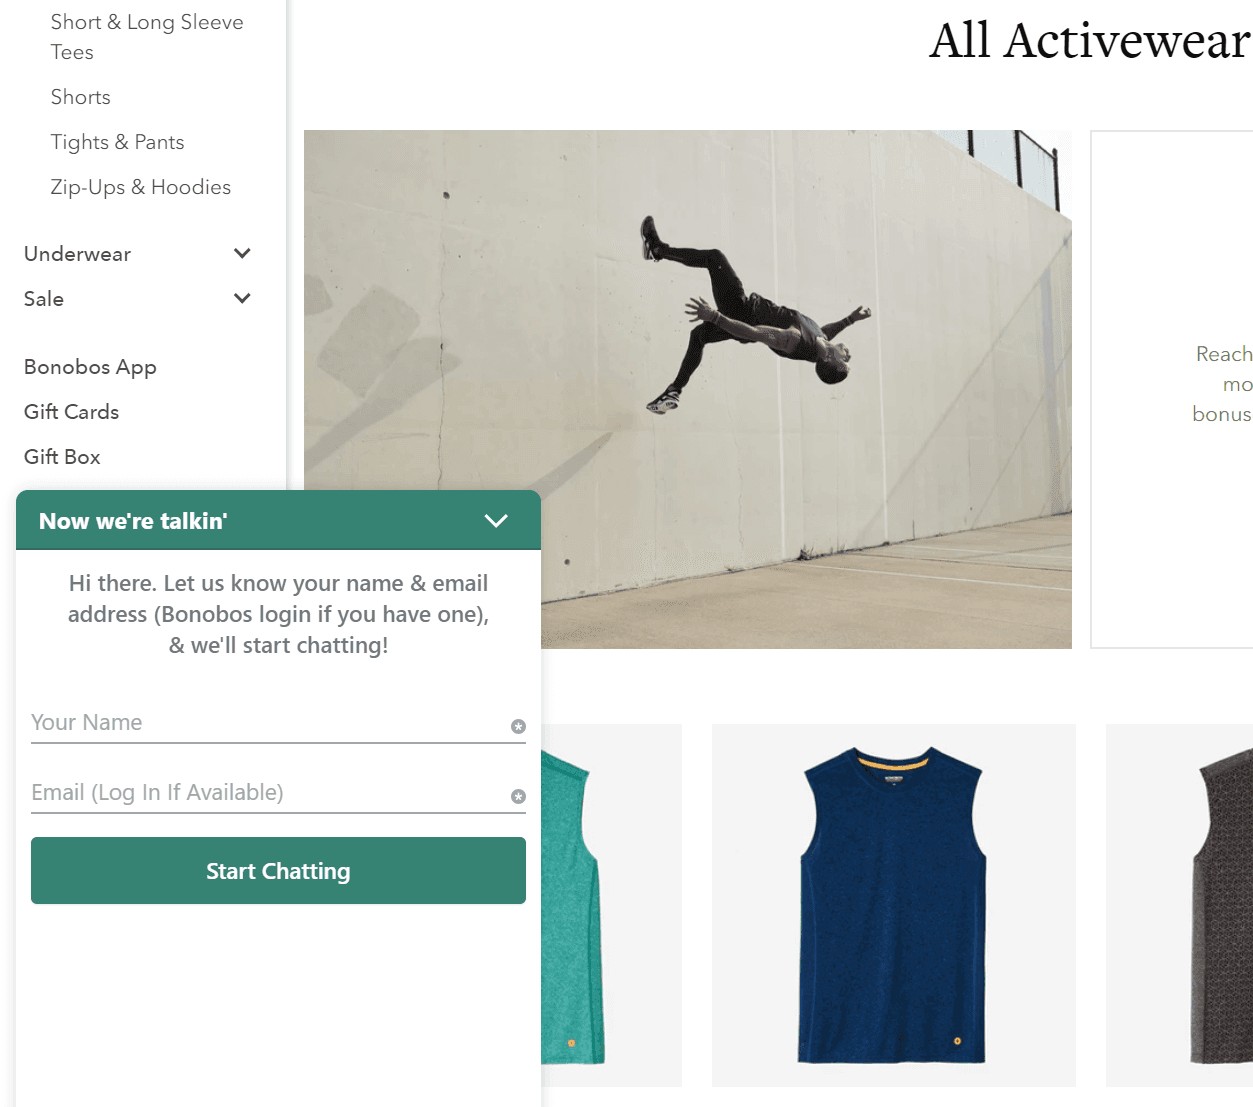Expand the Underwear category chevron
This screenshot has height=1107, width=1253.
[x=242, y=254]
